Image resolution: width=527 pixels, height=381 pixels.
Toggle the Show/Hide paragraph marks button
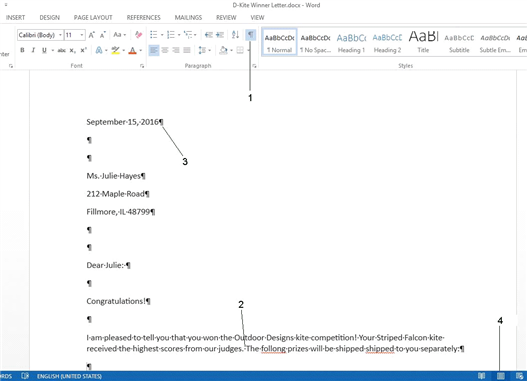pos(250,35)
